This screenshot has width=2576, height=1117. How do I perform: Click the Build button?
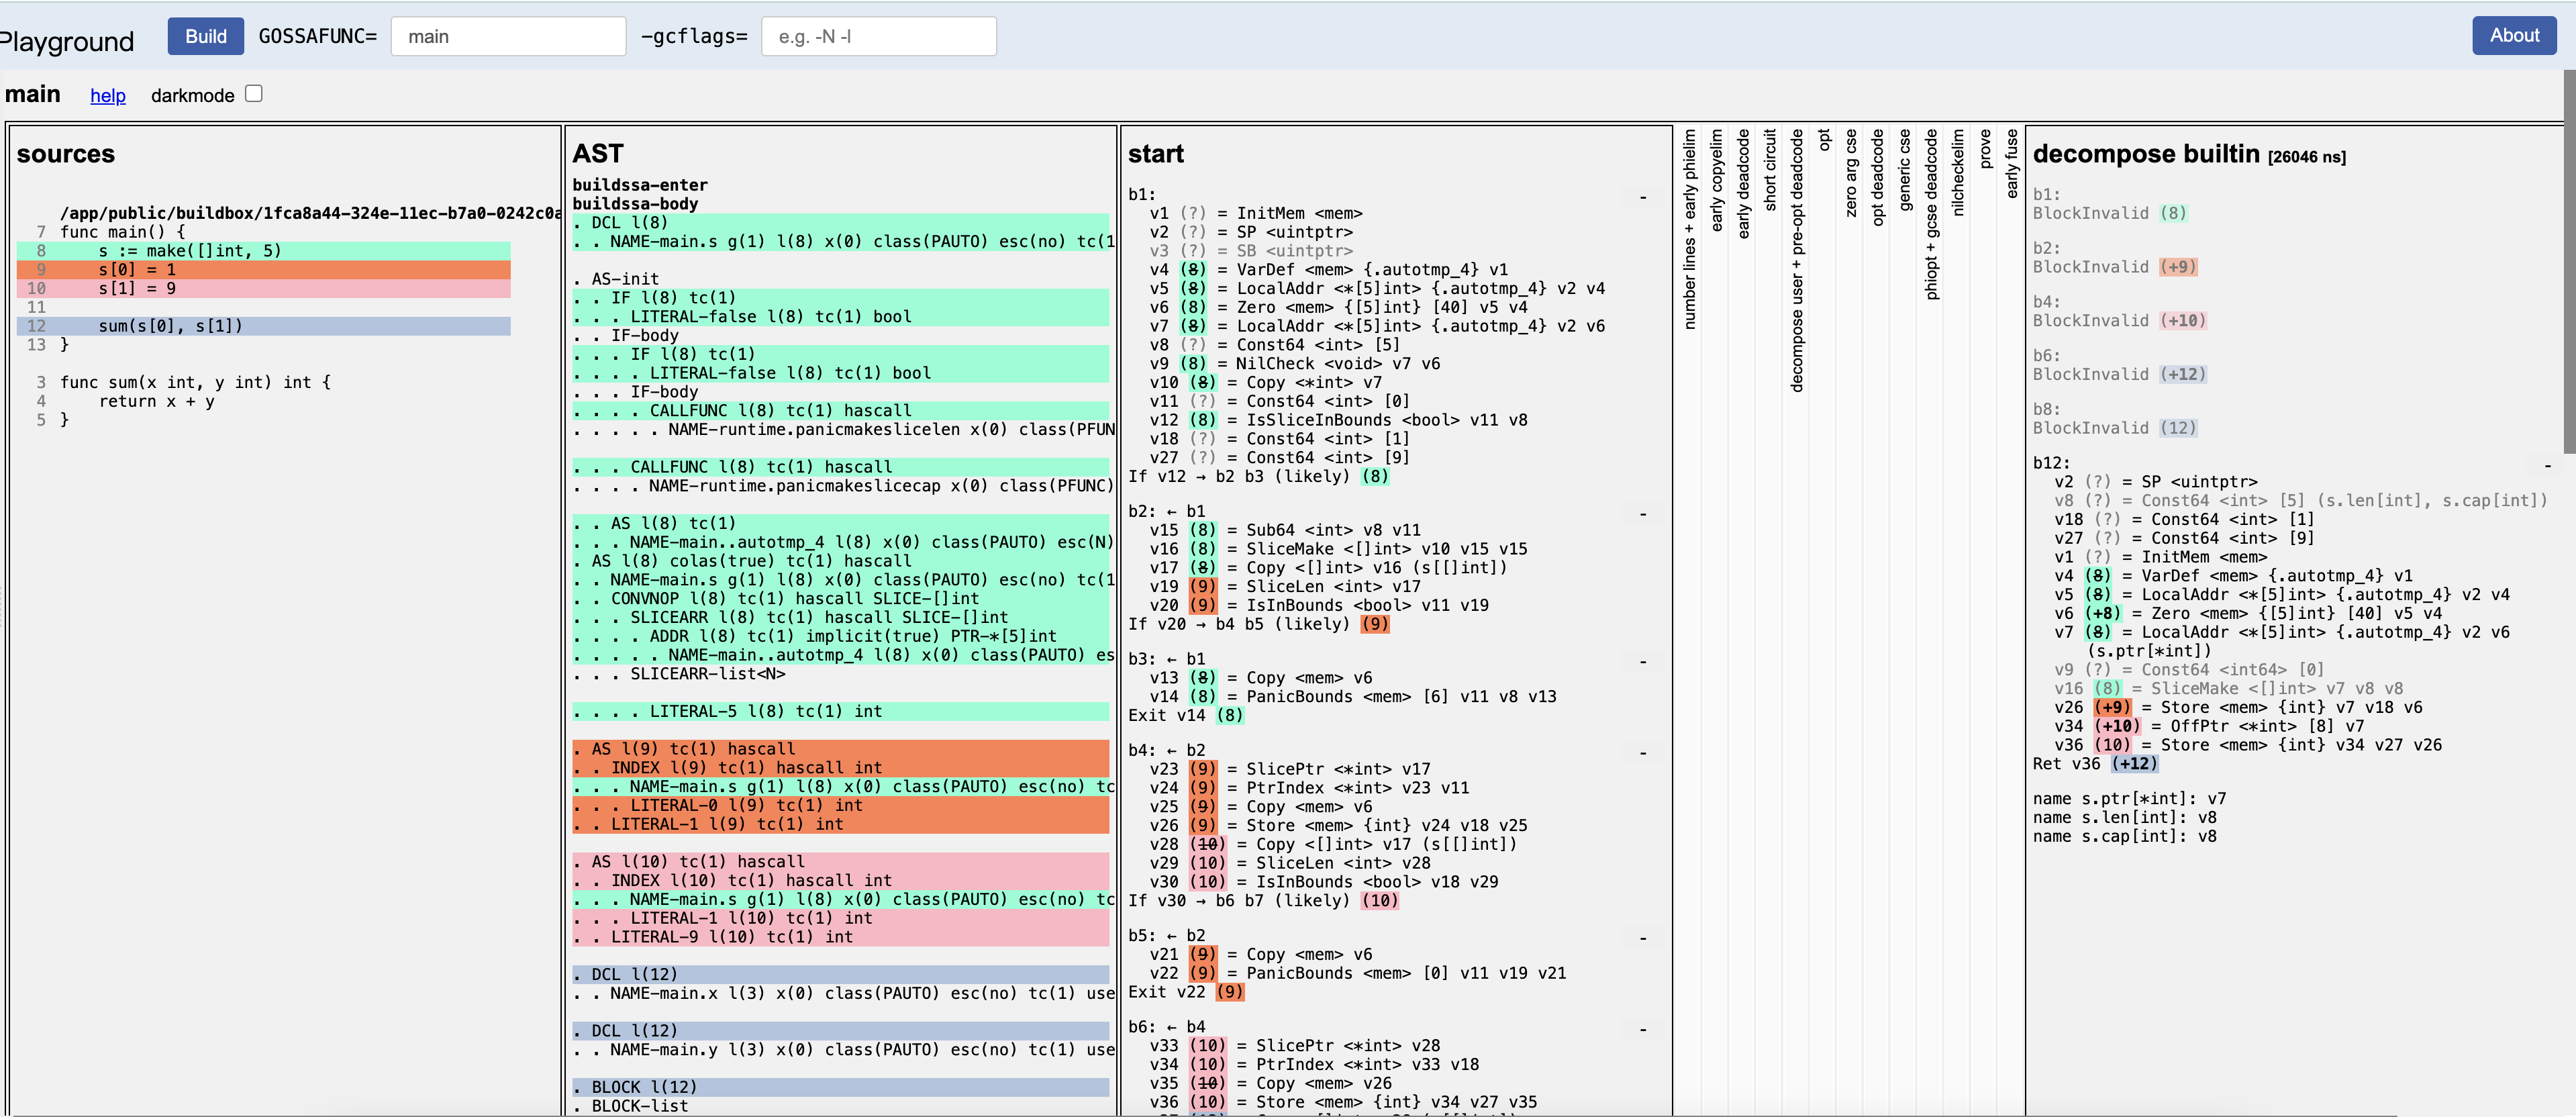click(205, 36)
